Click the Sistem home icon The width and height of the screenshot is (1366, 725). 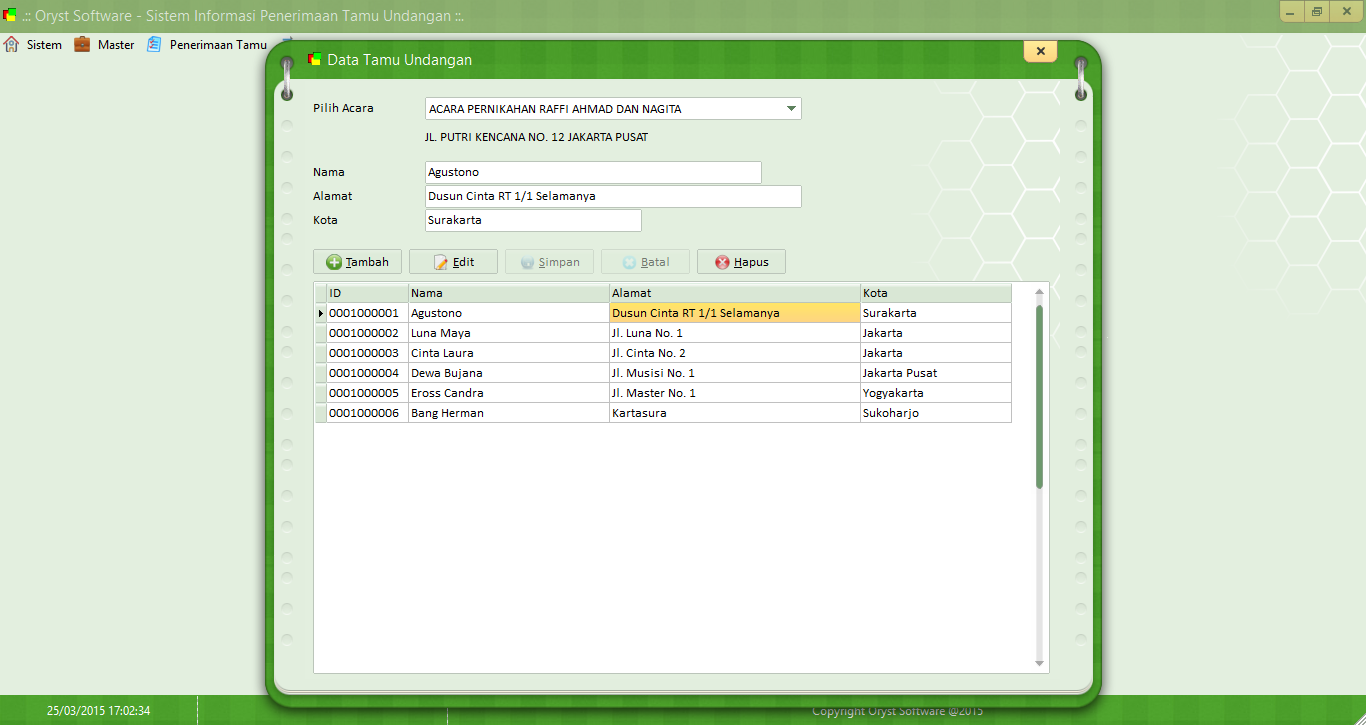(10, 44)
